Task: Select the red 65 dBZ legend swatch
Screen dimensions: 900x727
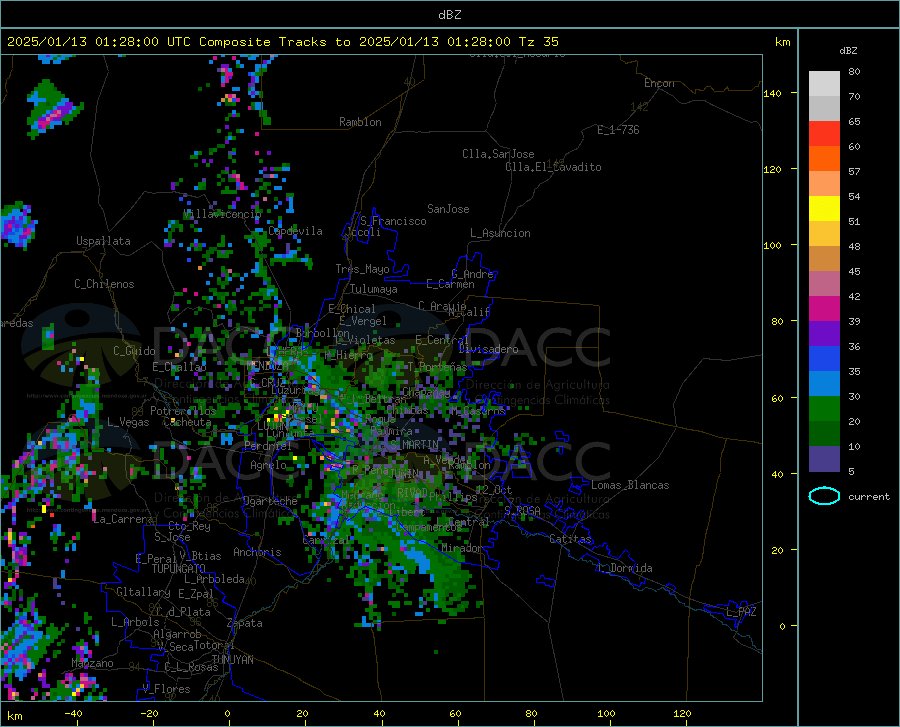Action: click(824, 134)
